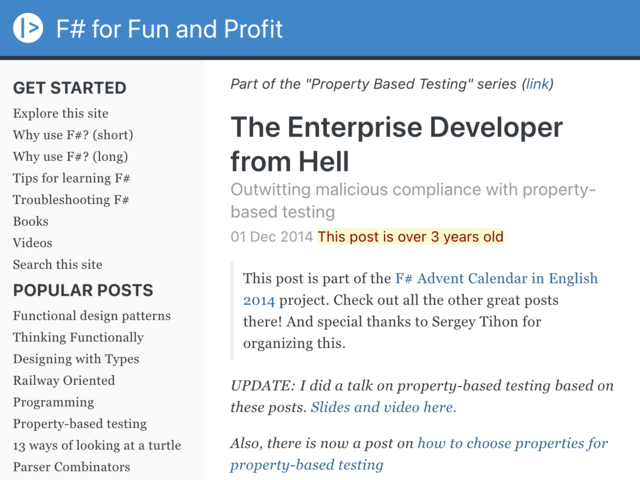This screenshot has width=640, height=480.
Task: Go to Explore this site
Action: 61,113
